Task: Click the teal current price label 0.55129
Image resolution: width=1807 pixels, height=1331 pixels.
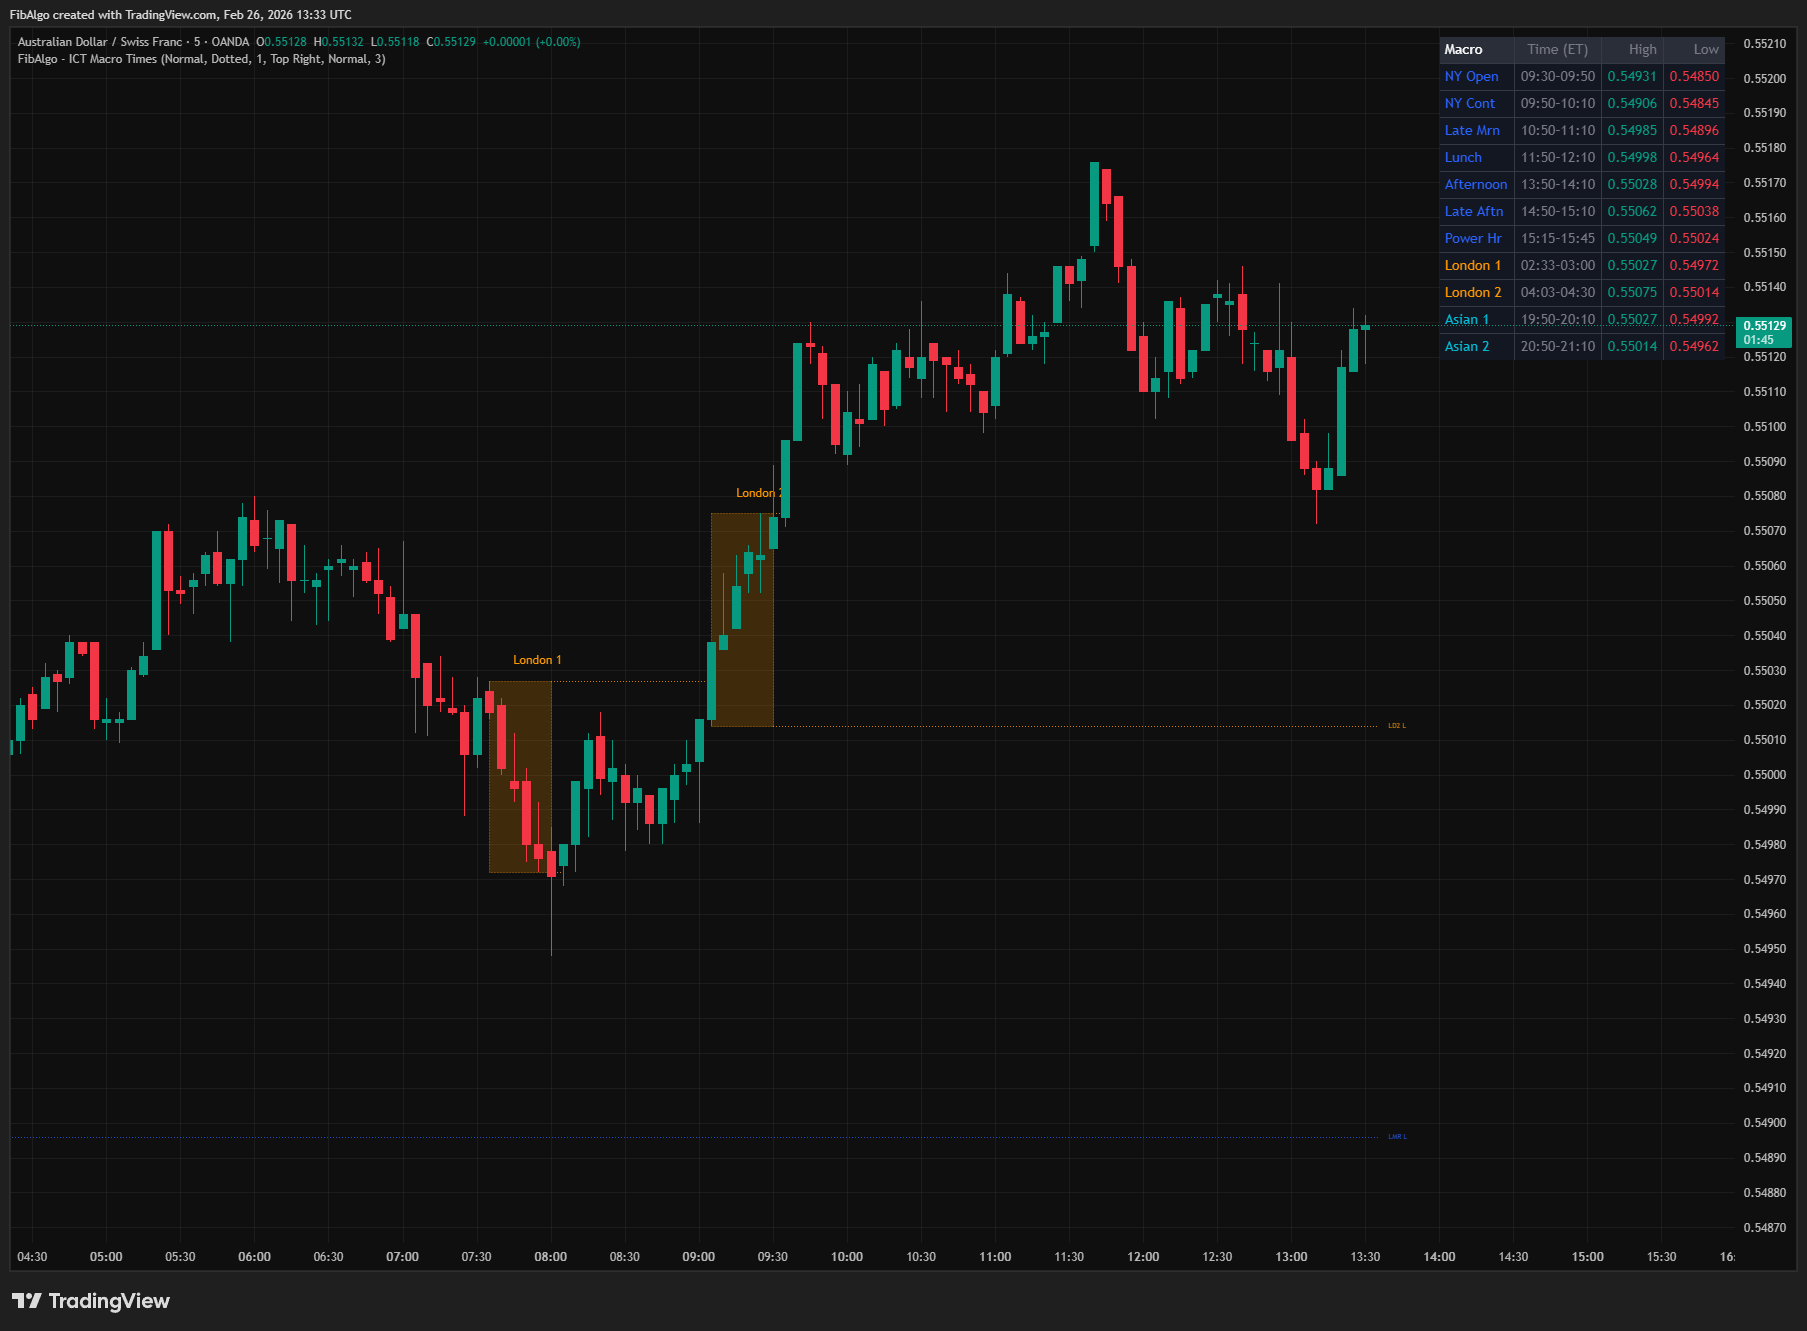Action: click(x=1764, y=326)
